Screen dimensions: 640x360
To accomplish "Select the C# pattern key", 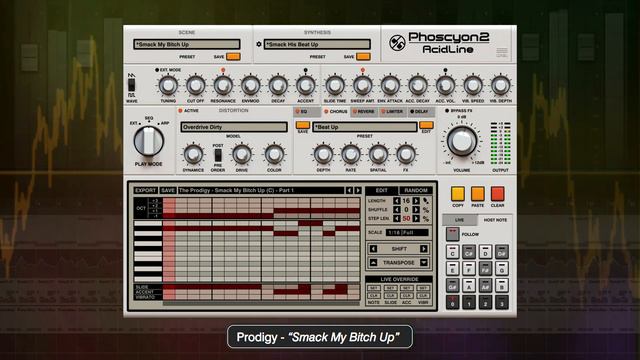I will coord(469,252).
